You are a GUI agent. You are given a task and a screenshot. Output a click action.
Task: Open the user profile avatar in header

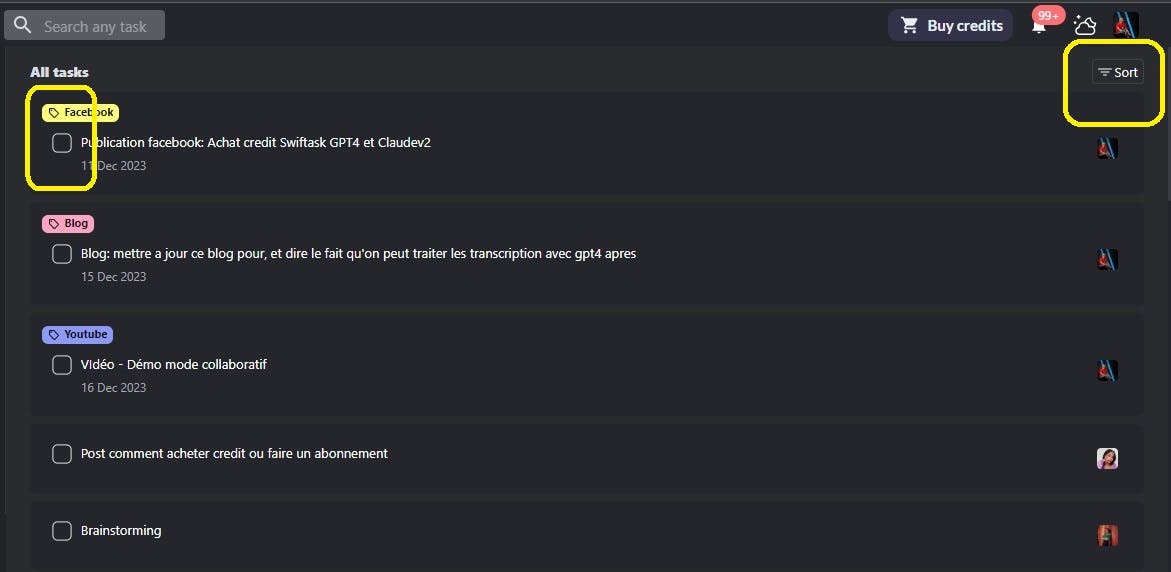coord(1126,25)
